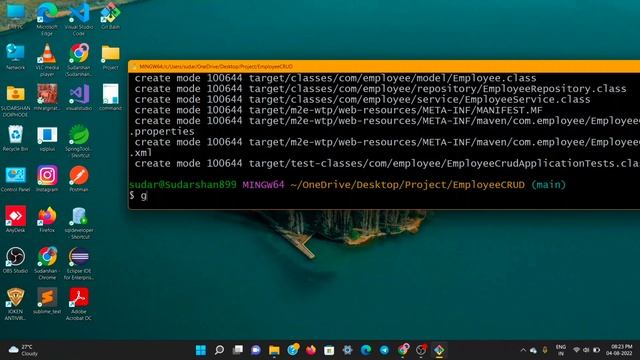Open Microsoft Edge from taskbar
The height and width of the screenshot is (360, 640).
366,350
